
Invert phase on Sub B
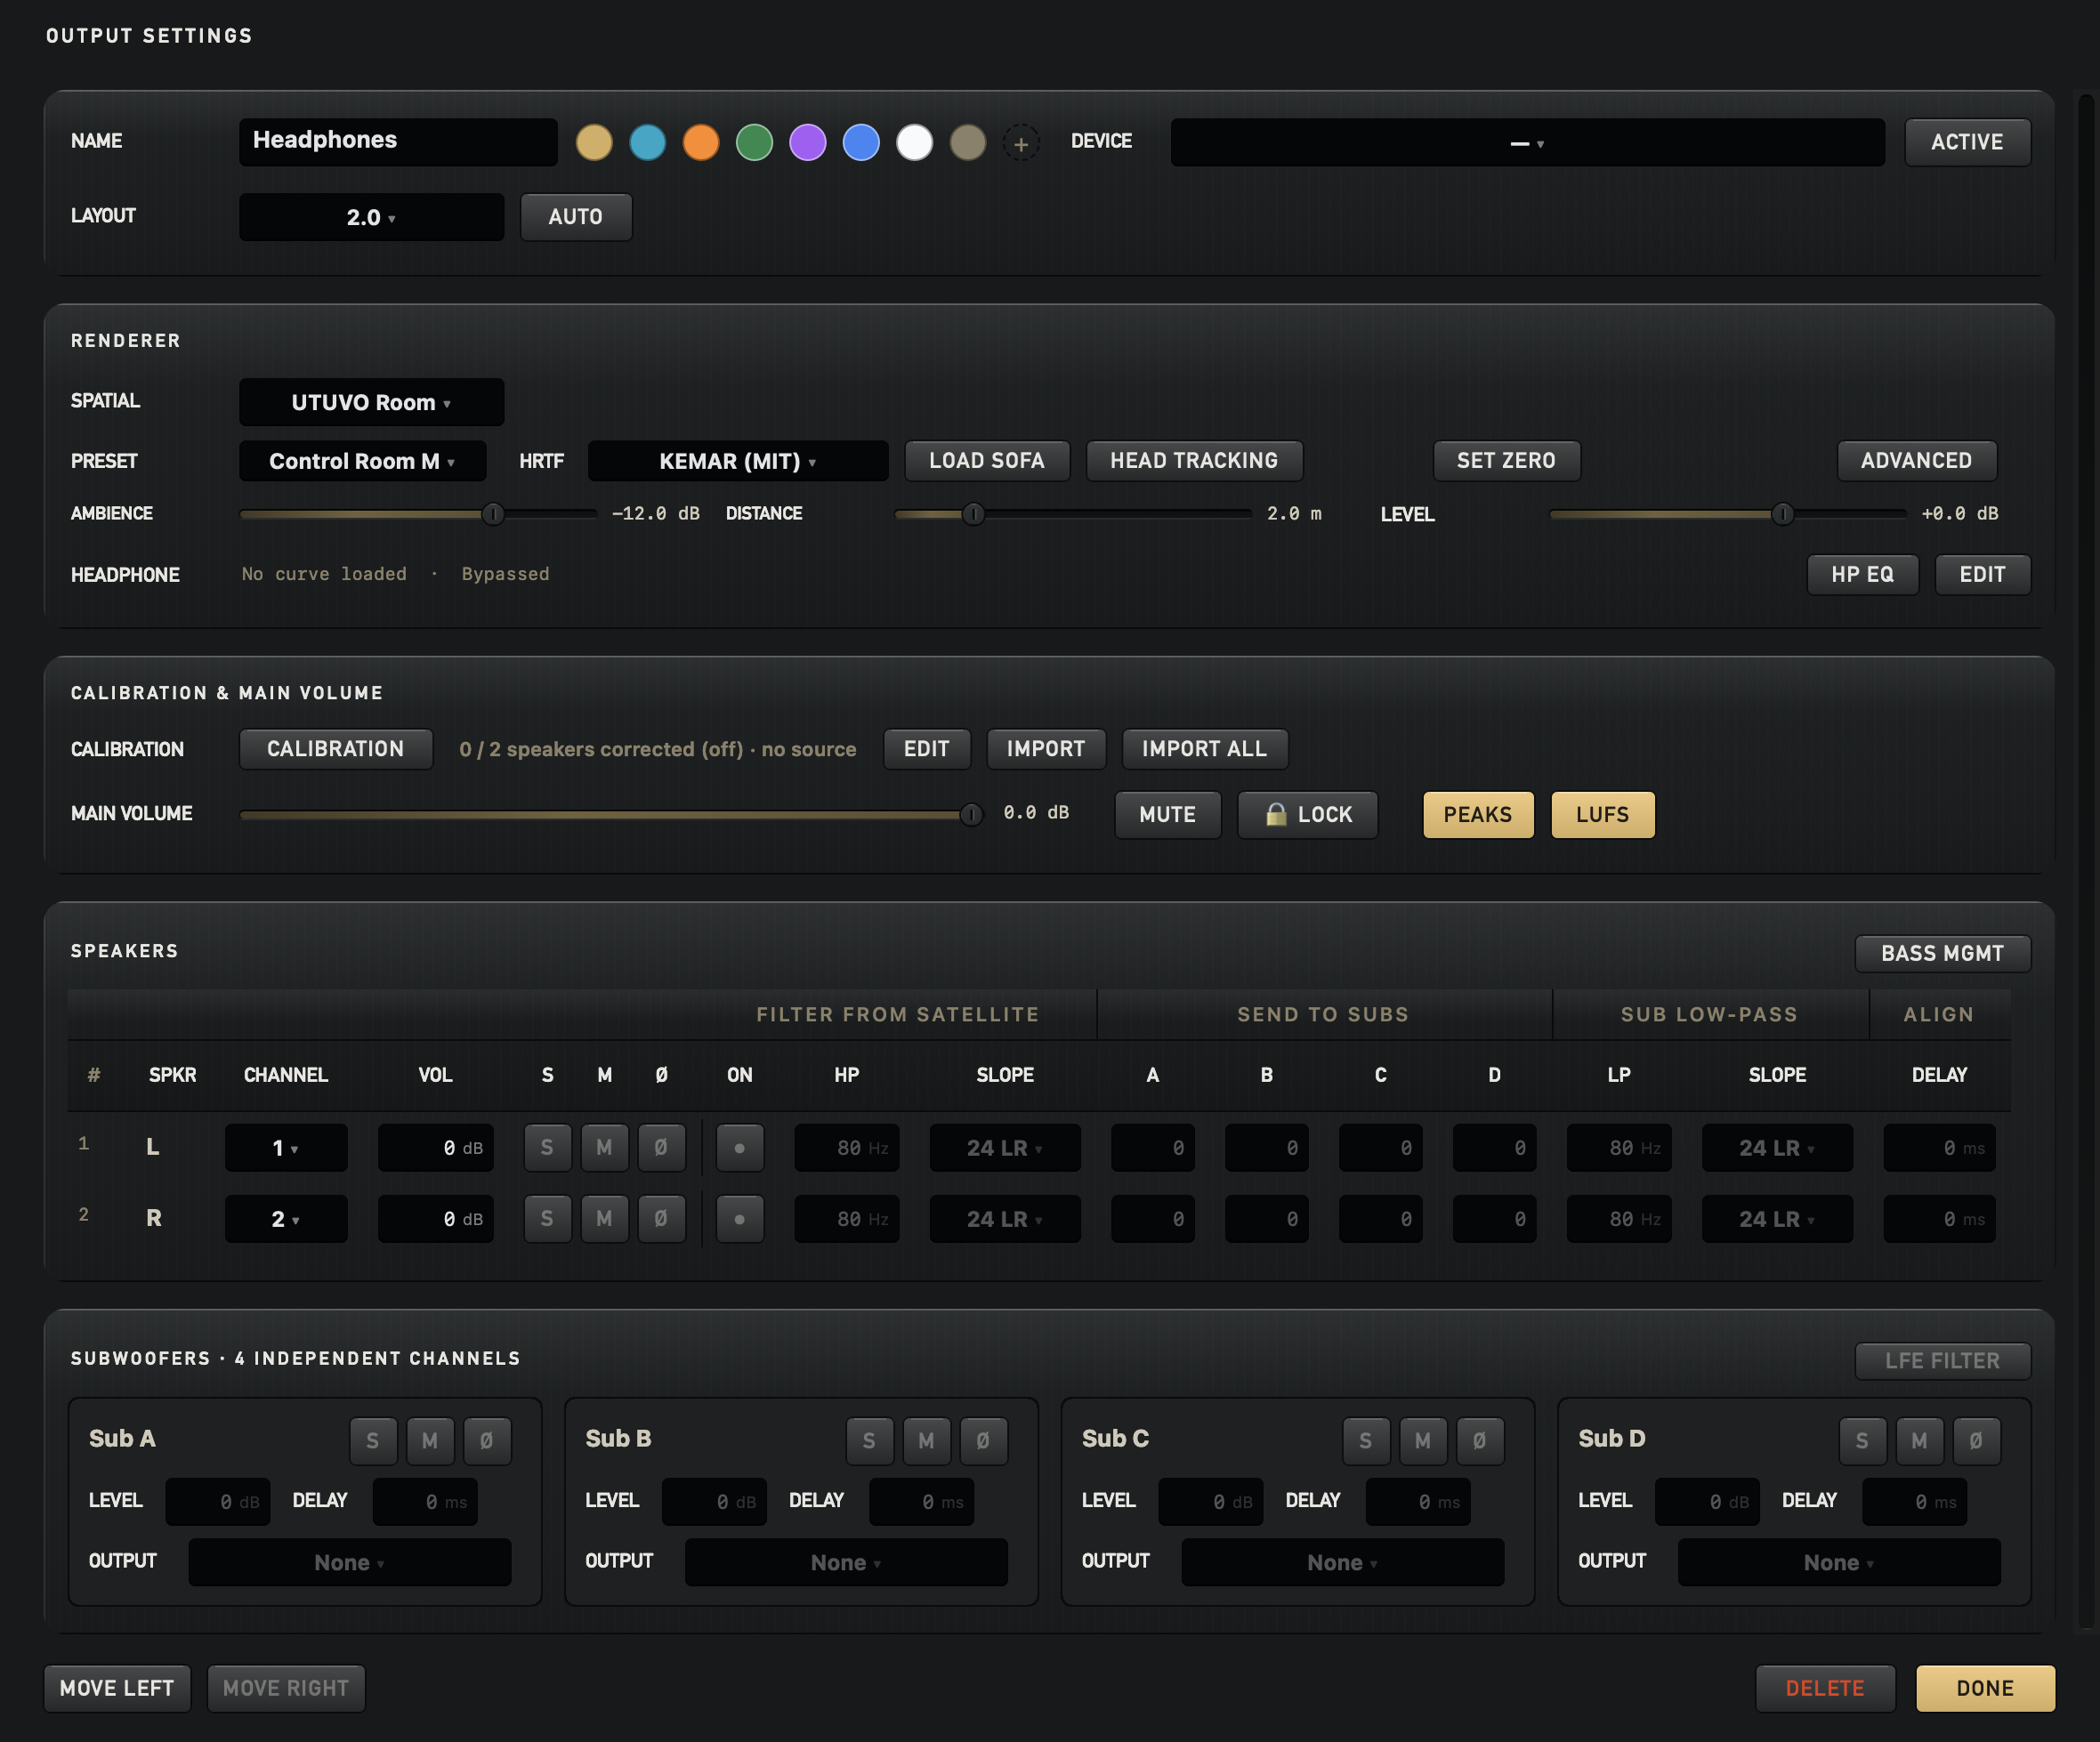(x=983, y=1441)
